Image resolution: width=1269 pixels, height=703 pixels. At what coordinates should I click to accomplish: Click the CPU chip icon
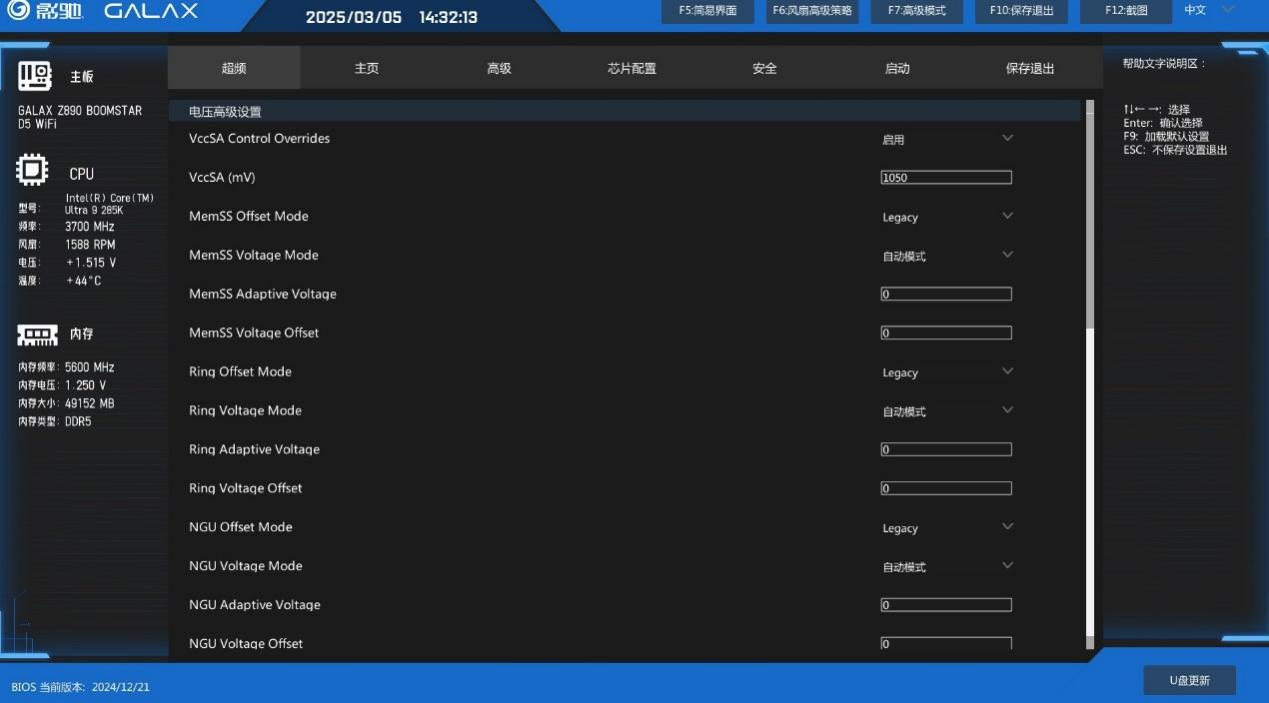tap(33, 171)
